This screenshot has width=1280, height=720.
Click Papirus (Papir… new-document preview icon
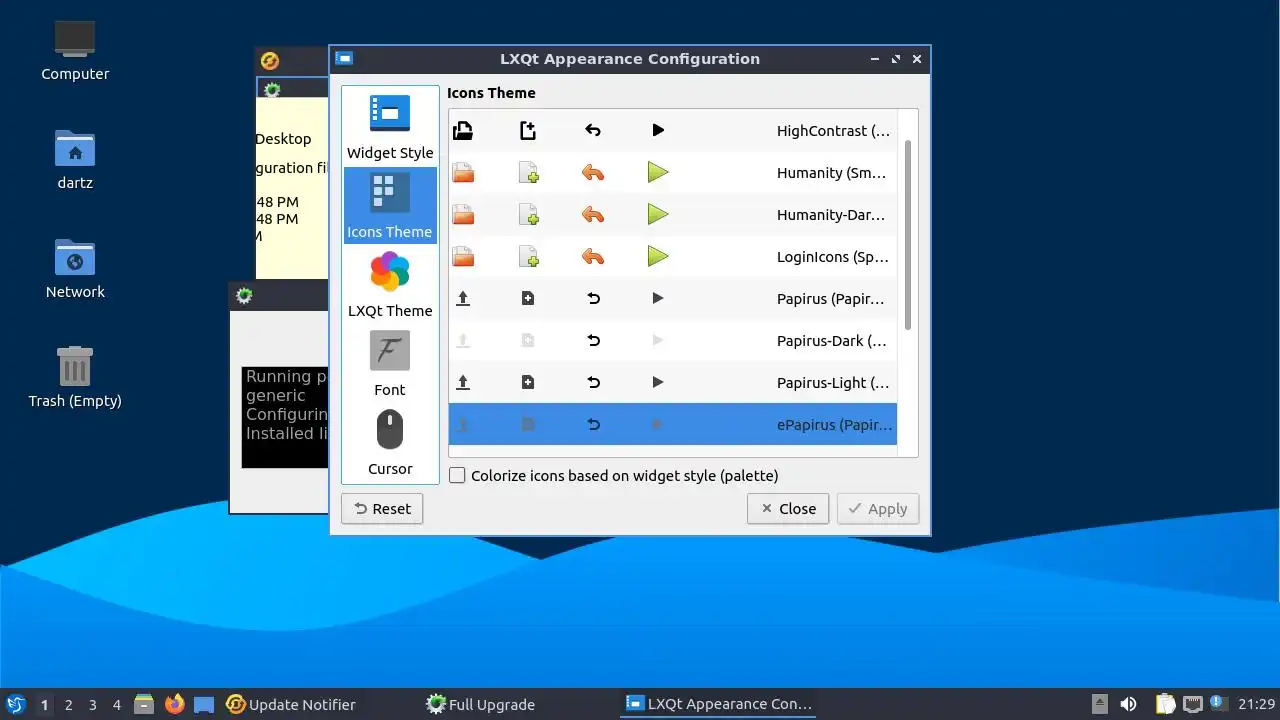pyautogui.click(x=528, y=299)
